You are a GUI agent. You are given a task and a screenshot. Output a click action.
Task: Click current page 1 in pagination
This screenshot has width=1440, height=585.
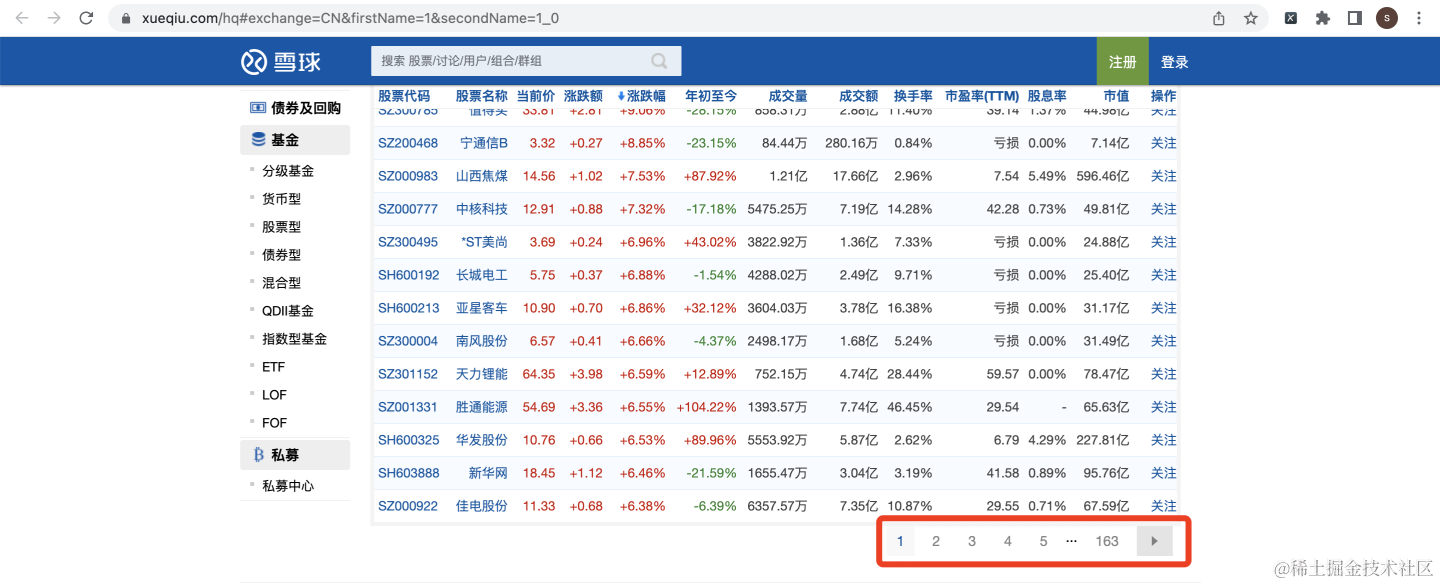tap(900, 541)
